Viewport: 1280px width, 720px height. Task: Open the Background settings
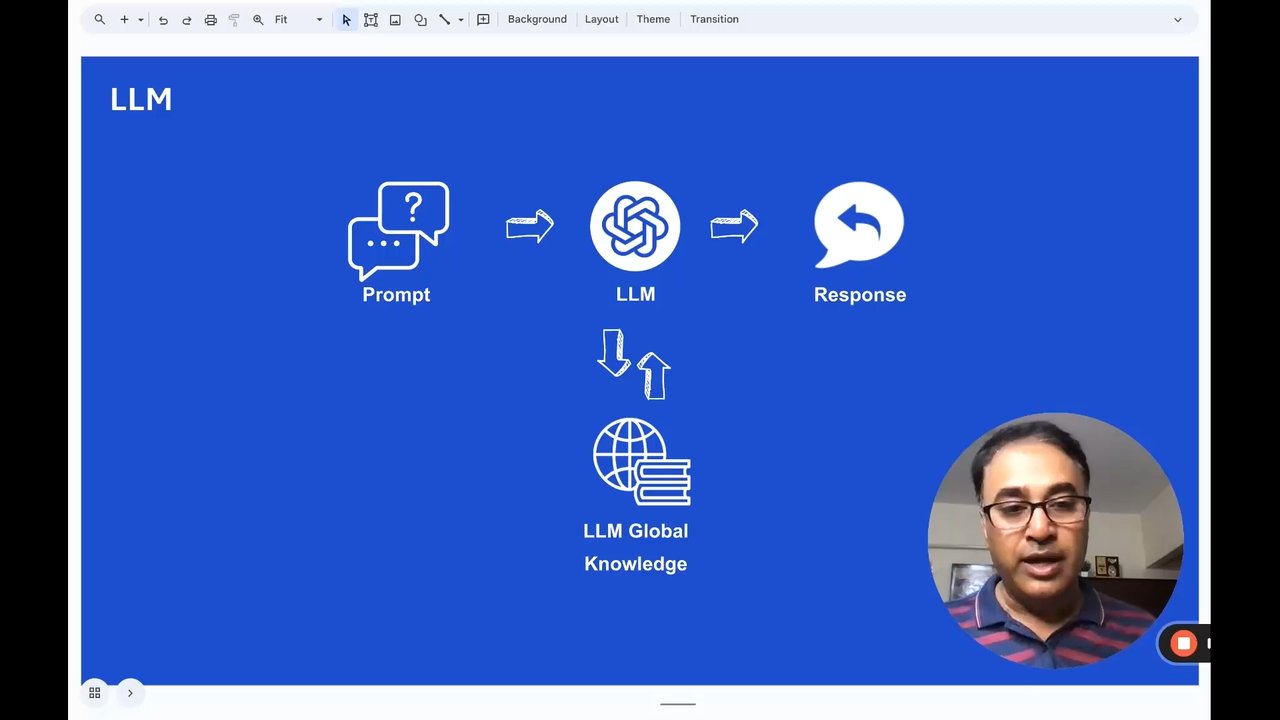(537, 19)
